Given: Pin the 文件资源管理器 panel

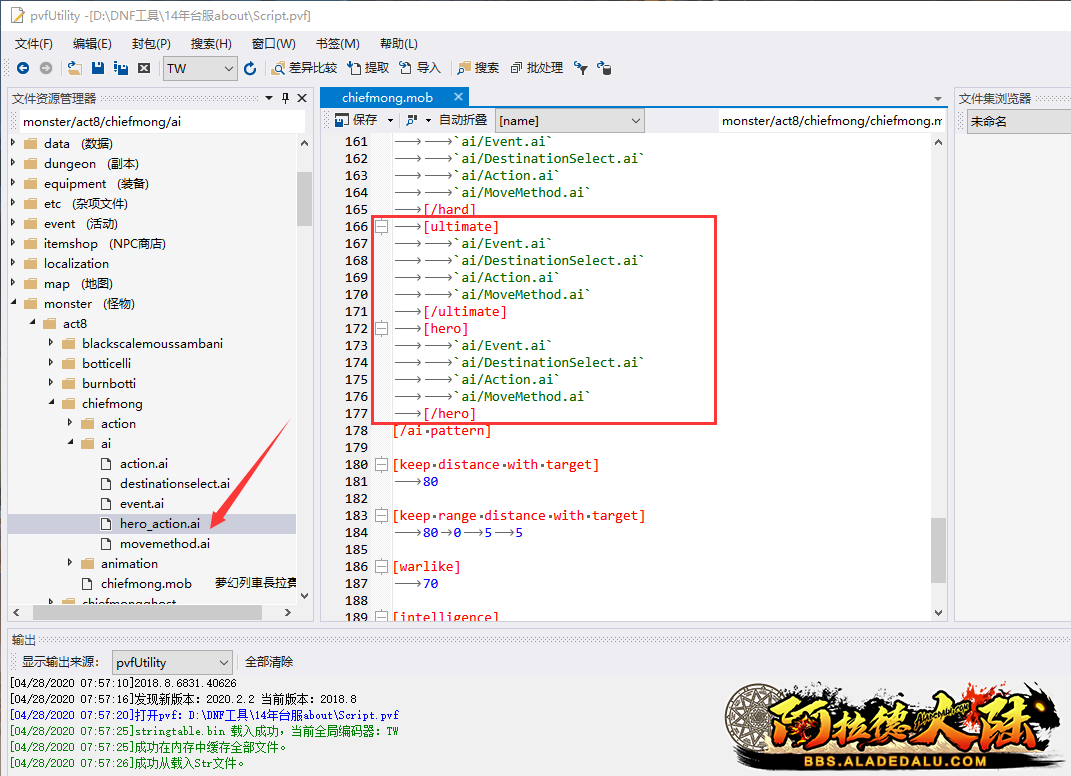Looking at the screenshot, I should (285, 98).
